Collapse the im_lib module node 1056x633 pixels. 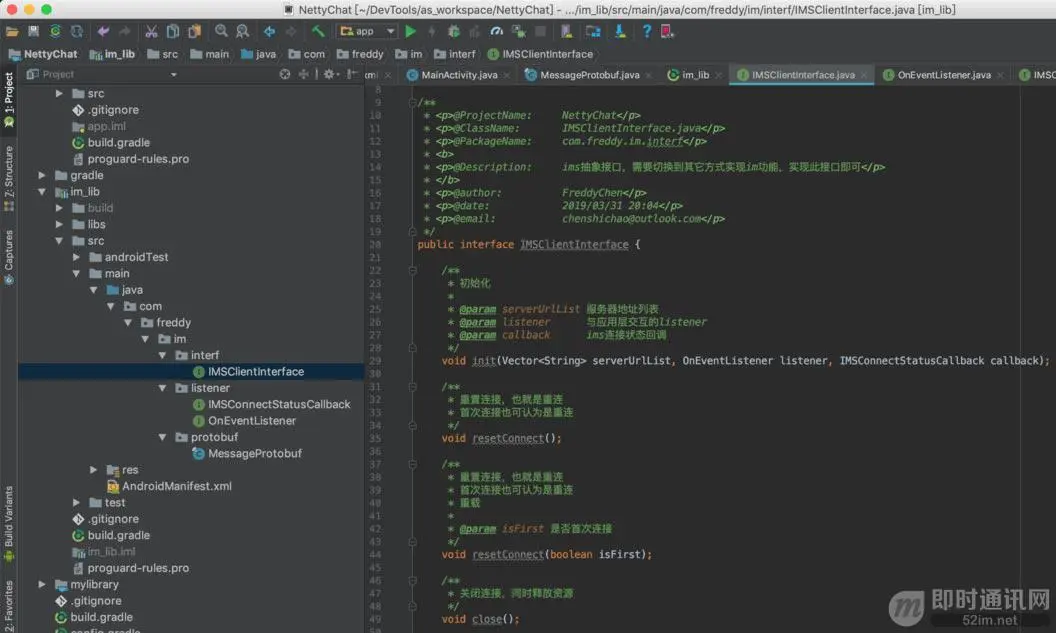[x=42, y=192]
